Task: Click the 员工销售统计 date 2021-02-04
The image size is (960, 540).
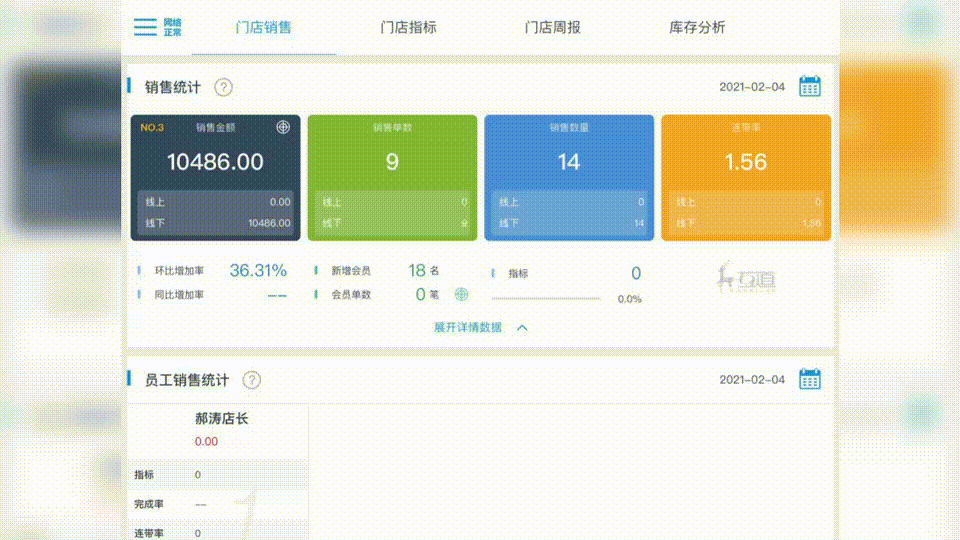Action: [751, 380]
